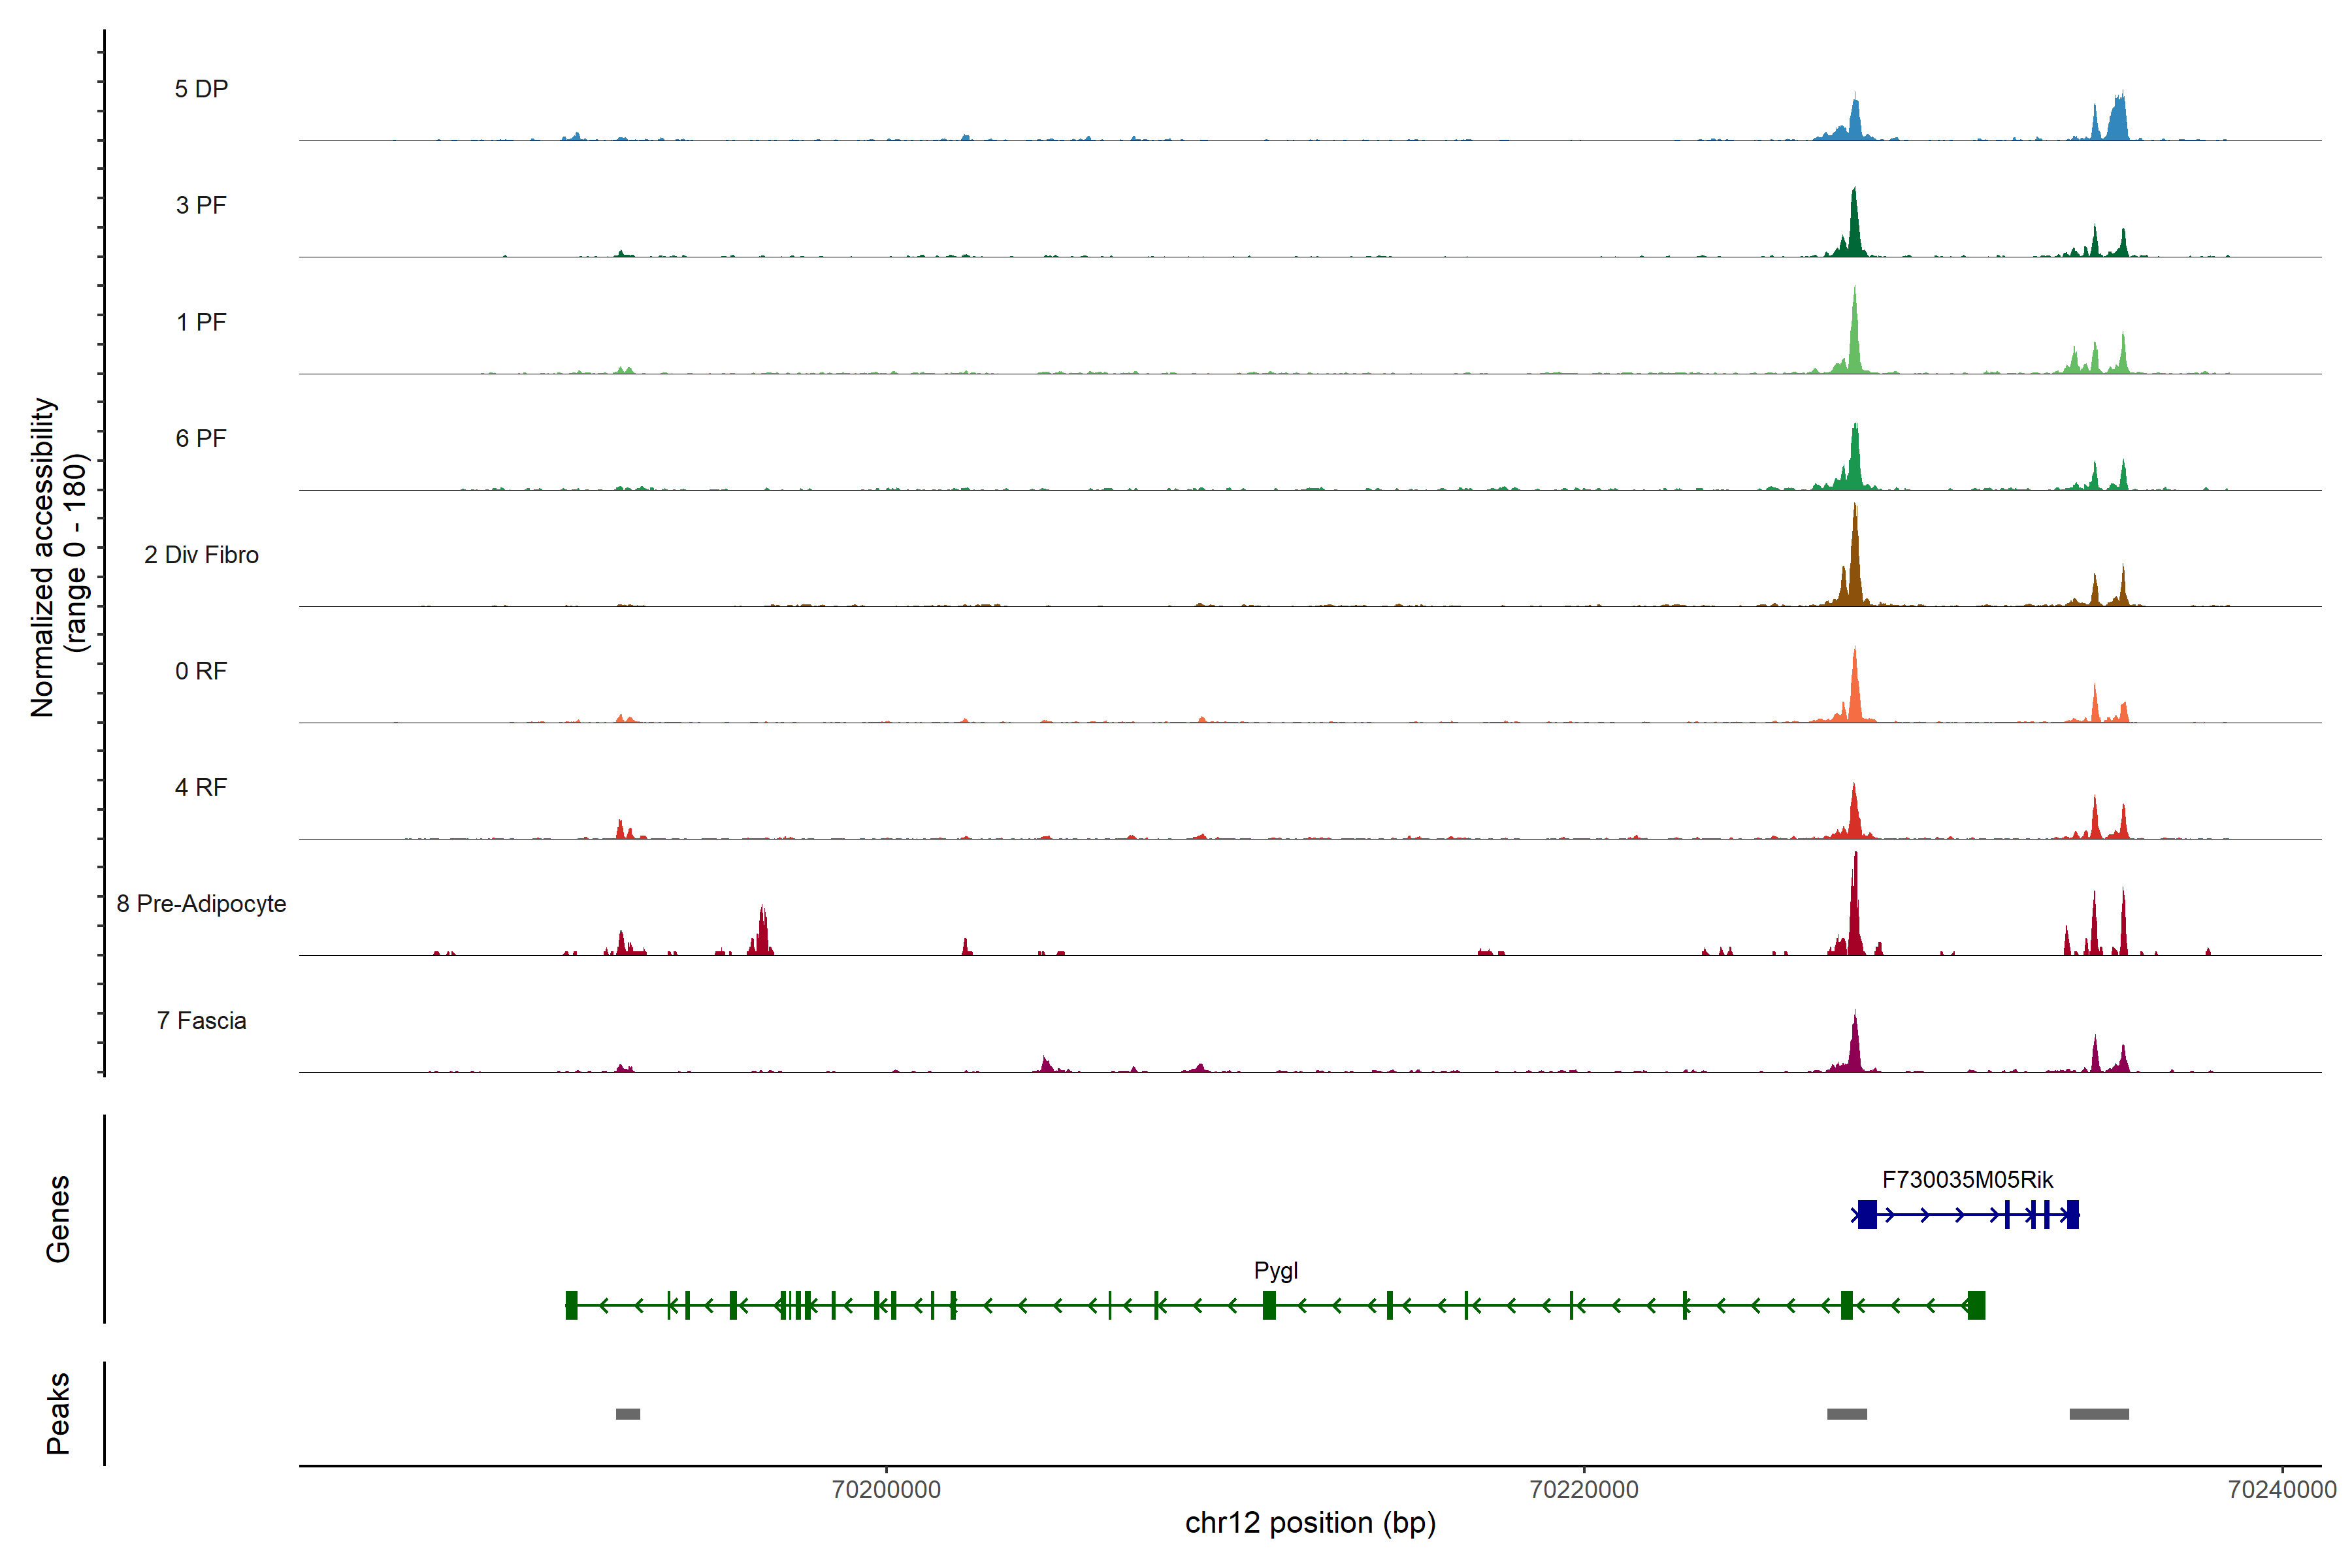Click the 8 Pre-Adipocyte track label
Viewport: 2352px width, 1568px height.
point(201,904)
